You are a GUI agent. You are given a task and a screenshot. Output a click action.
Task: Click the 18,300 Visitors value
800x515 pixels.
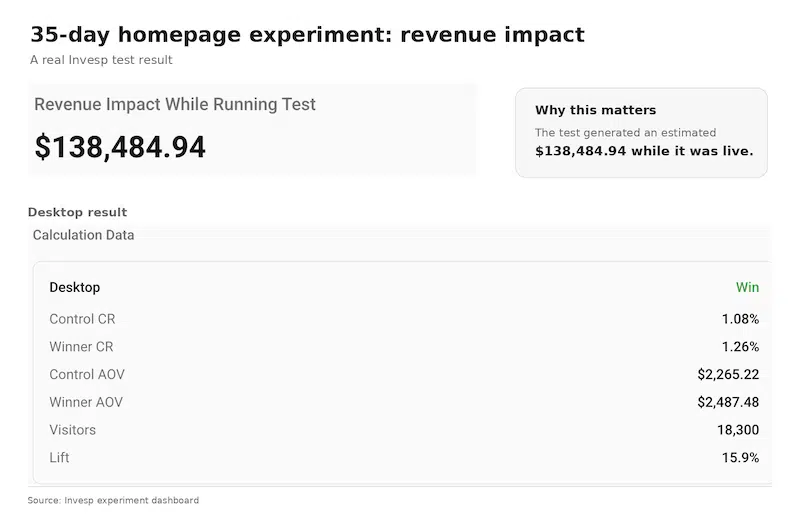coord(738,430)
